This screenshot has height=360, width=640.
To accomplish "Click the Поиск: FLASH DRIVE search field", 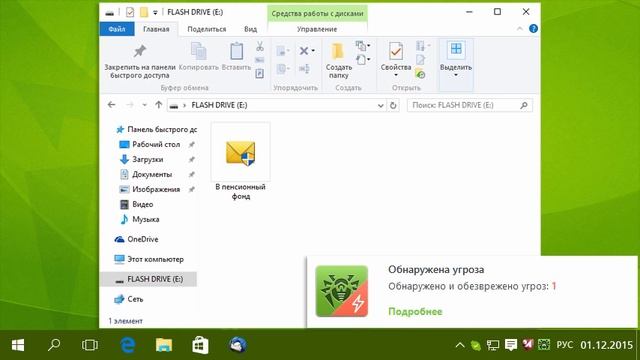I will pos(470,105).
